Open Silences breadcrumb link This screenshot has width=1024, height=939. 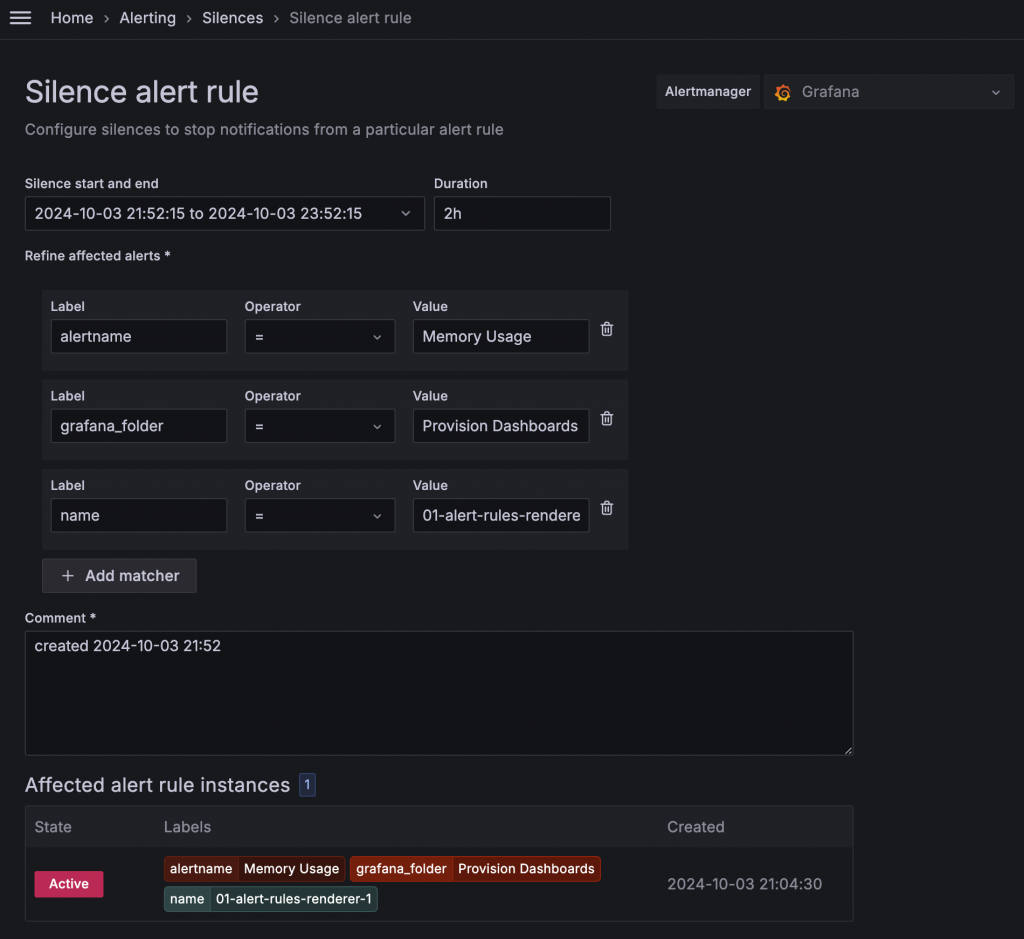coord(232,18)
